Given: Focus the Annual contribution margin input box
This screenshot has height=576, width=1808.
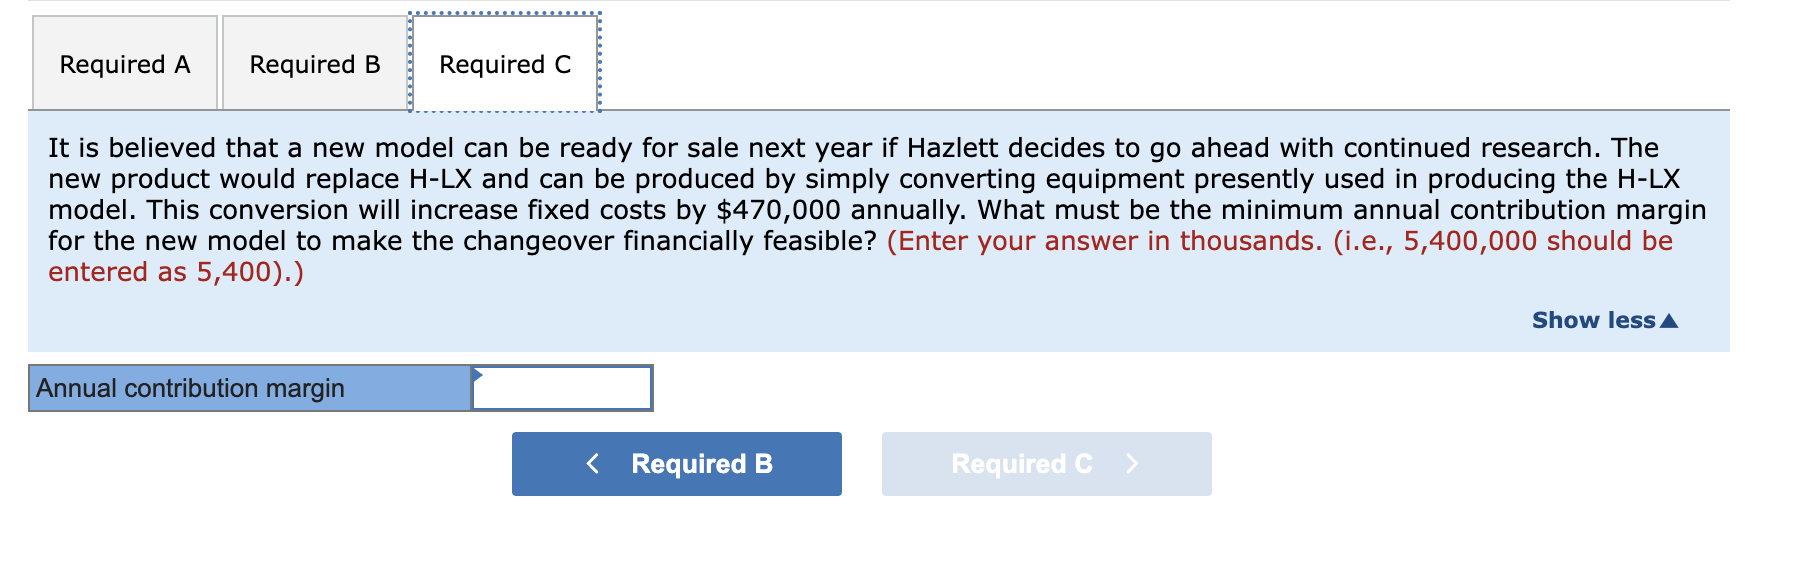Looking at the screenshot, I should pos(563,388).
